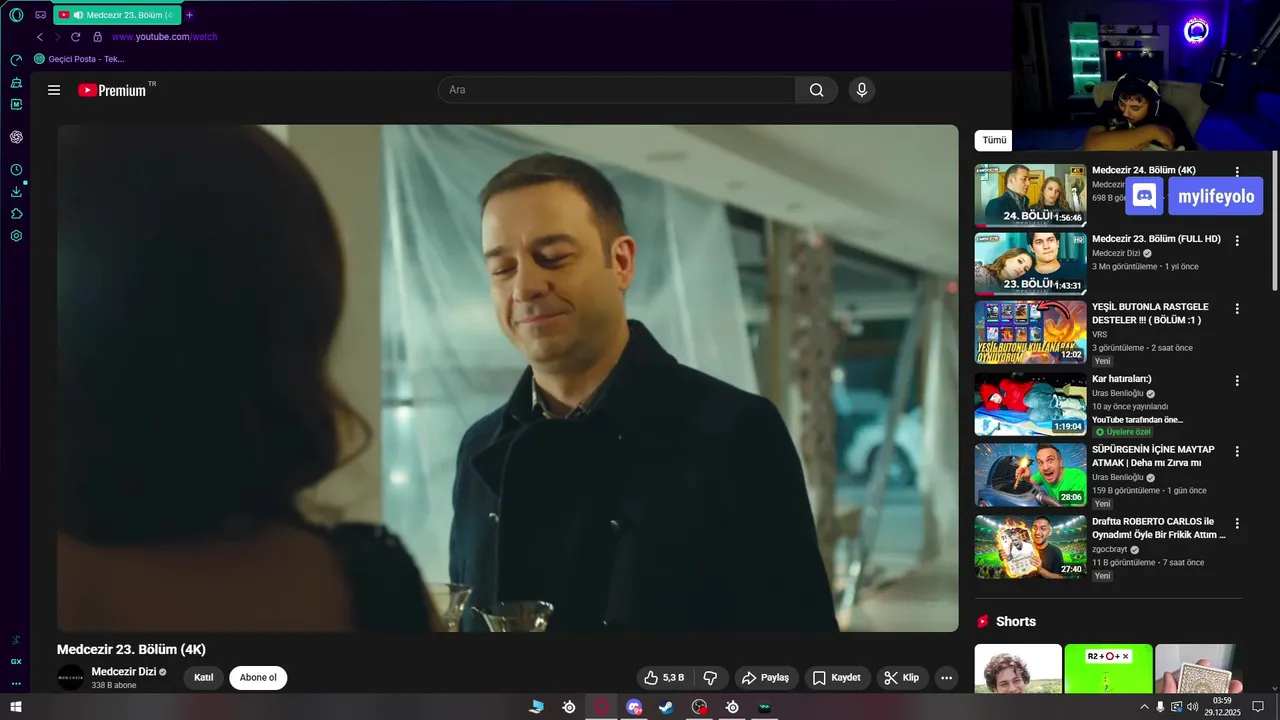Open Settings gear icon in sidebar
1280x720 pixels.
pos(16,236)
